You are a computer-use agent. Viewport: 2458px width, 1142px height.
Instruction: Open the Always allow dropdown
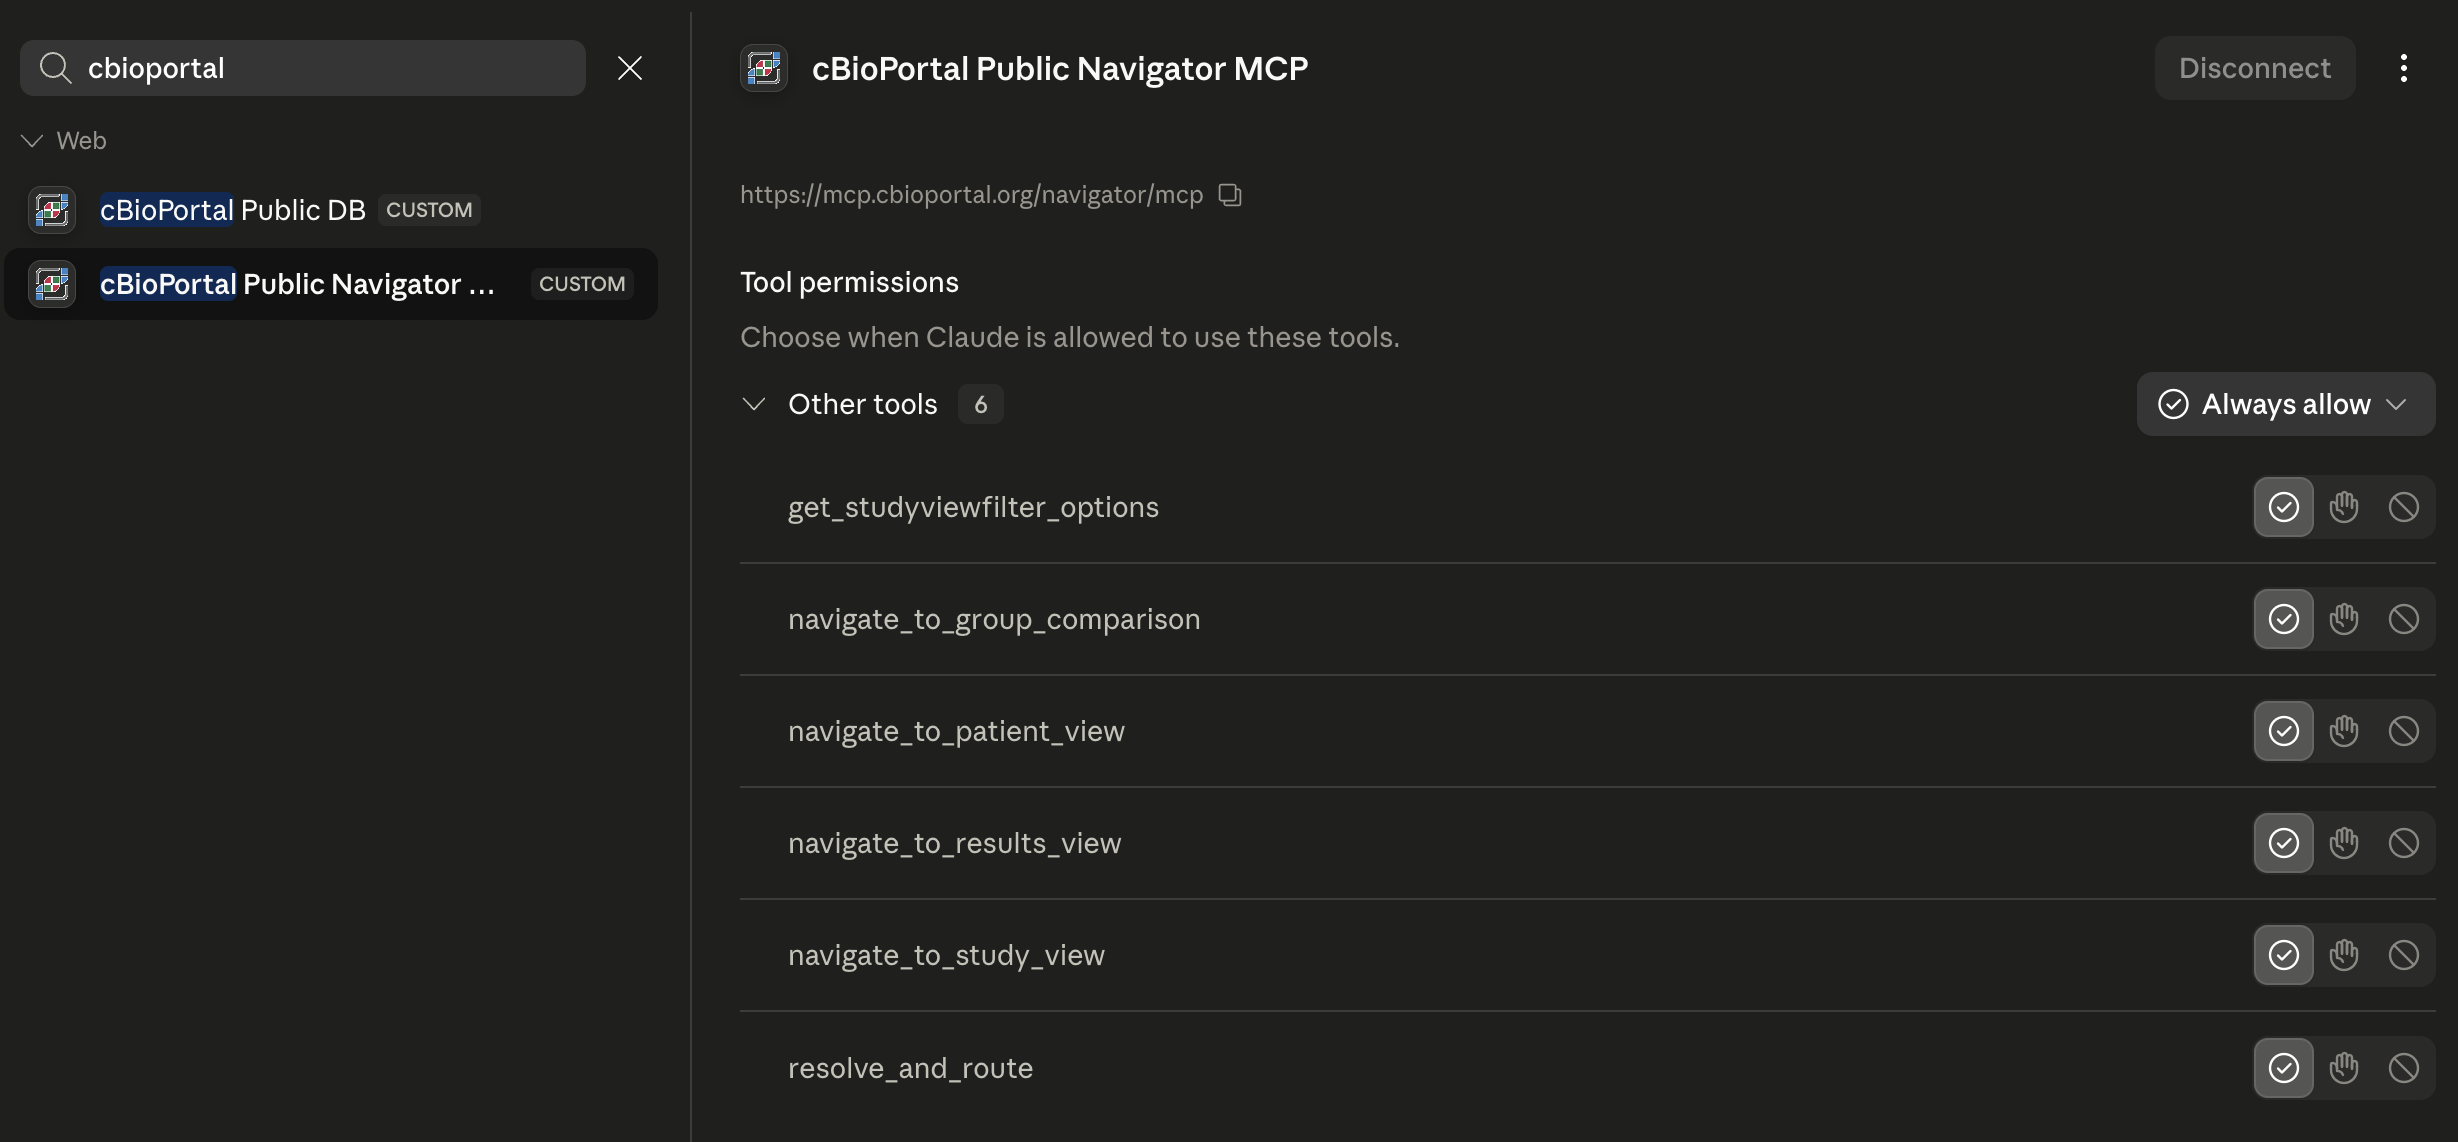pyautogui.click(x=2286, y=404)
